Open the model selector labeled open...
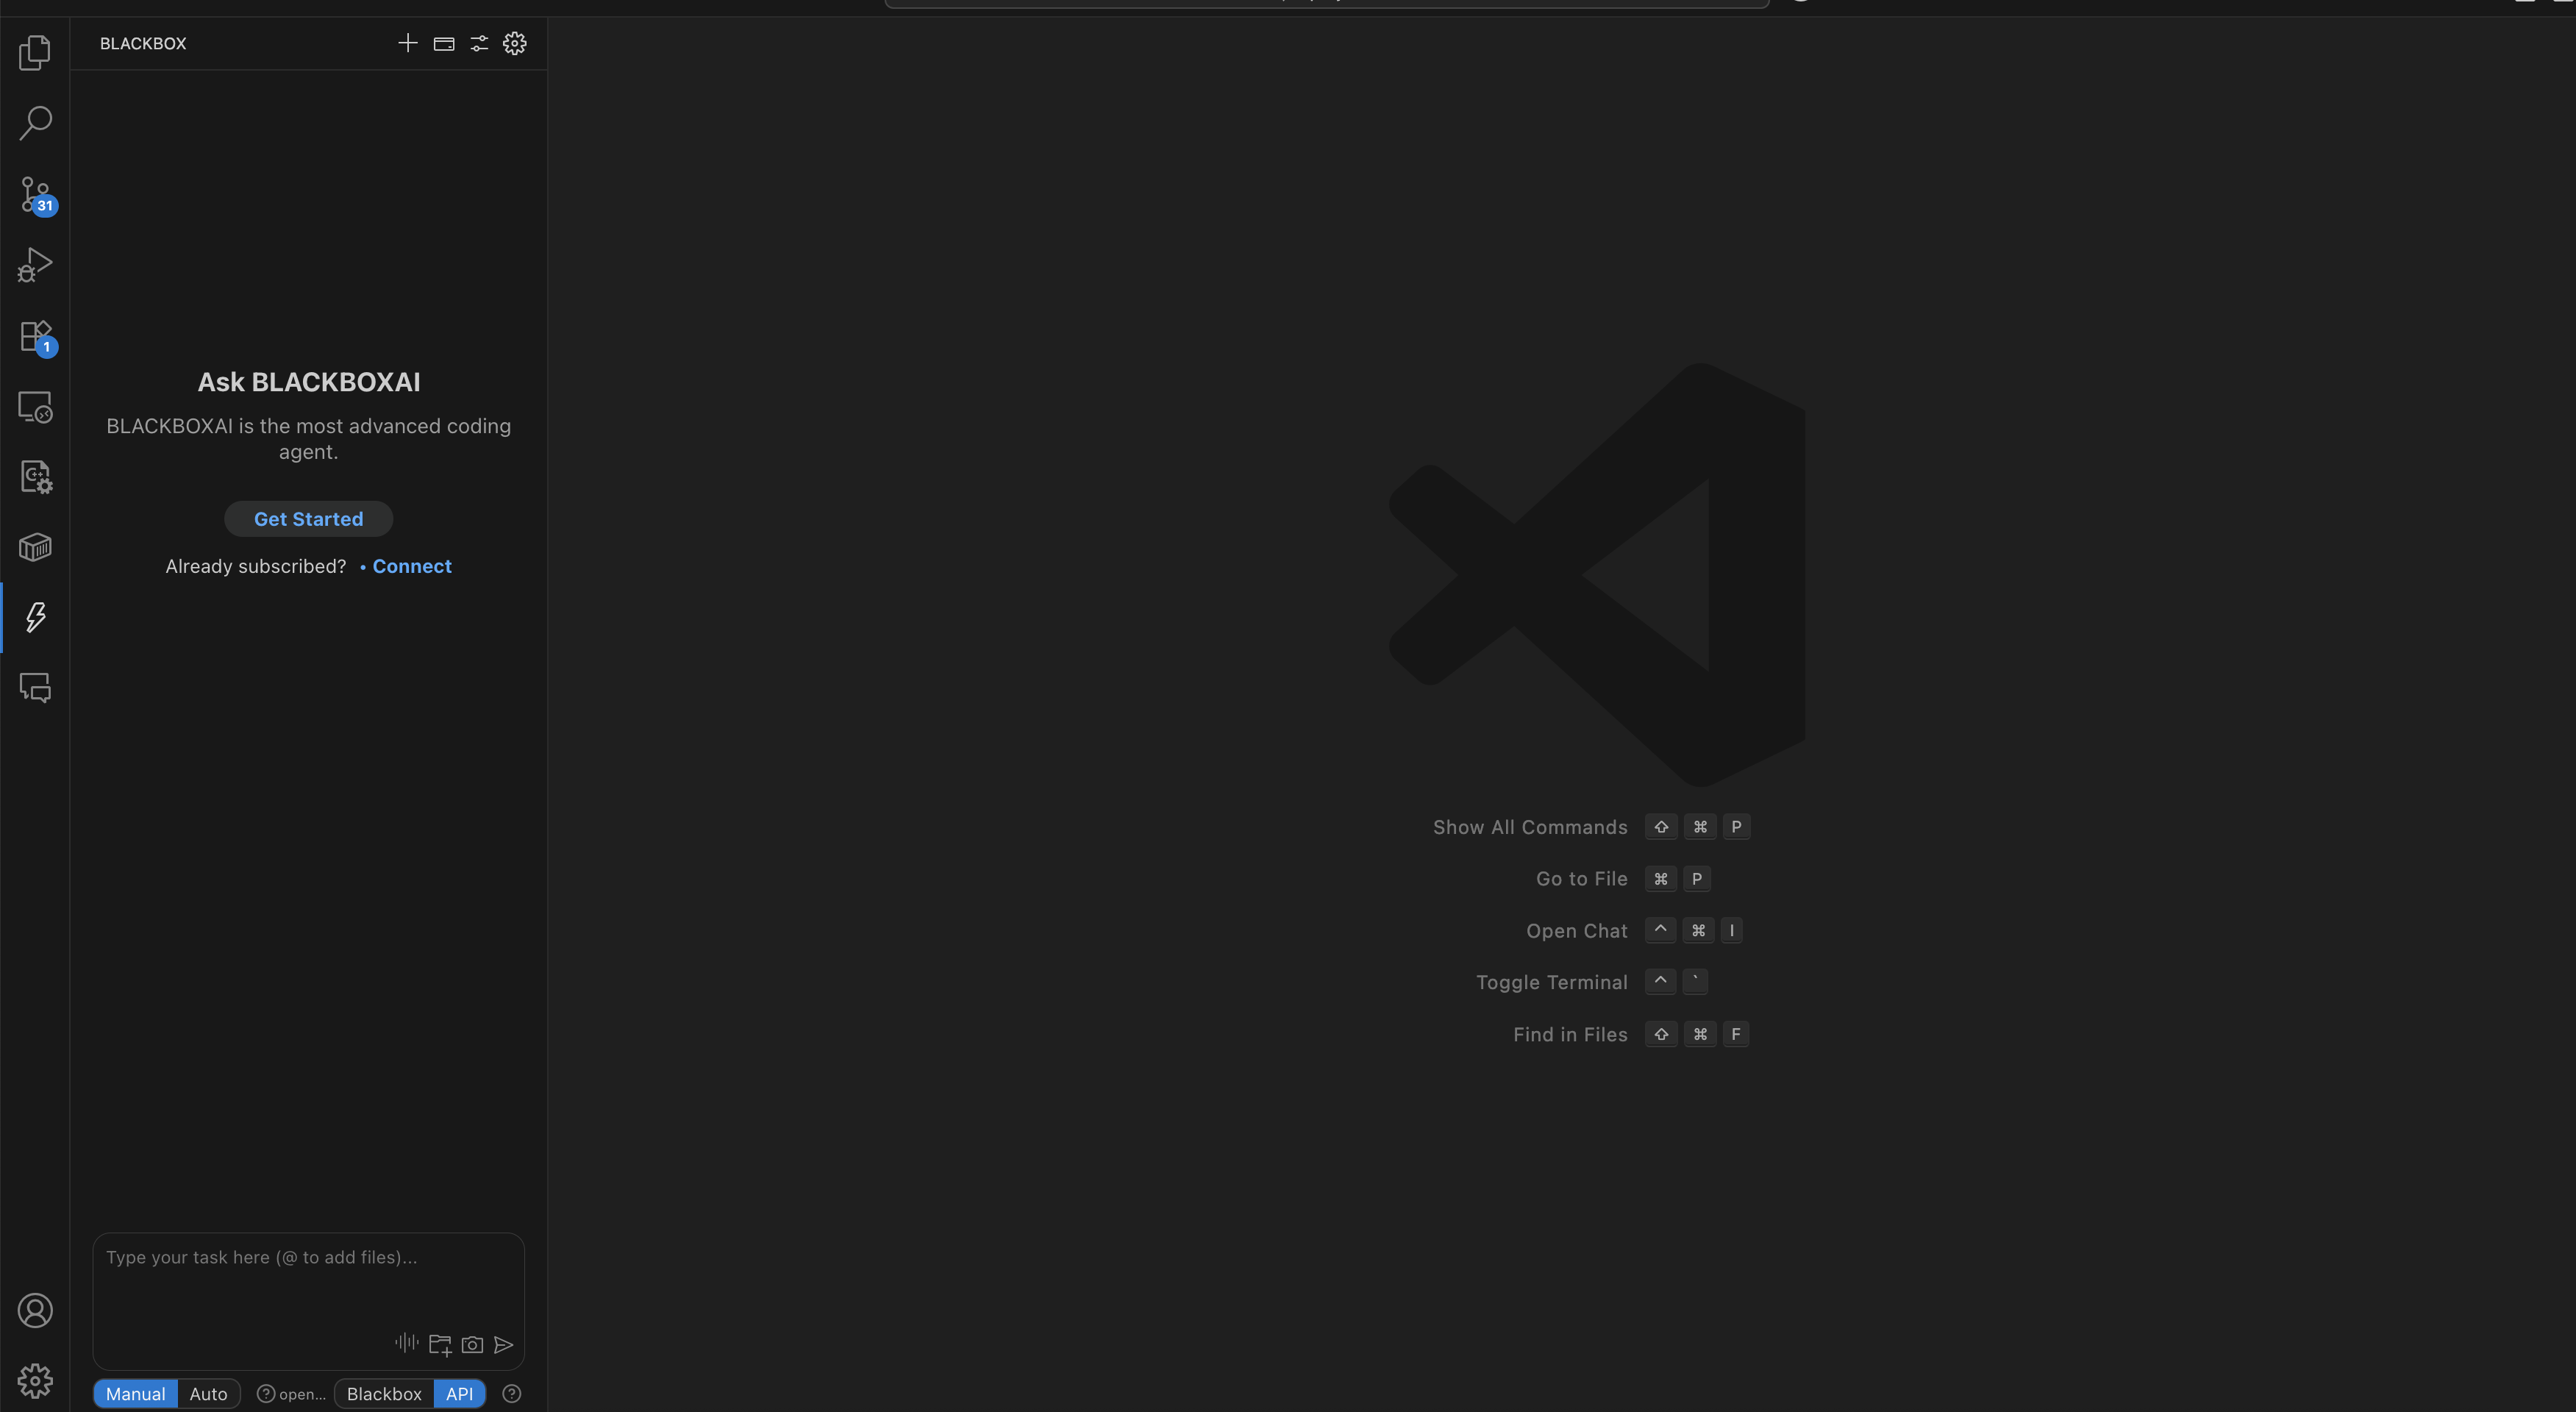The width and height of the screenshot is (2576, 1412). (x=292, y=1394)
